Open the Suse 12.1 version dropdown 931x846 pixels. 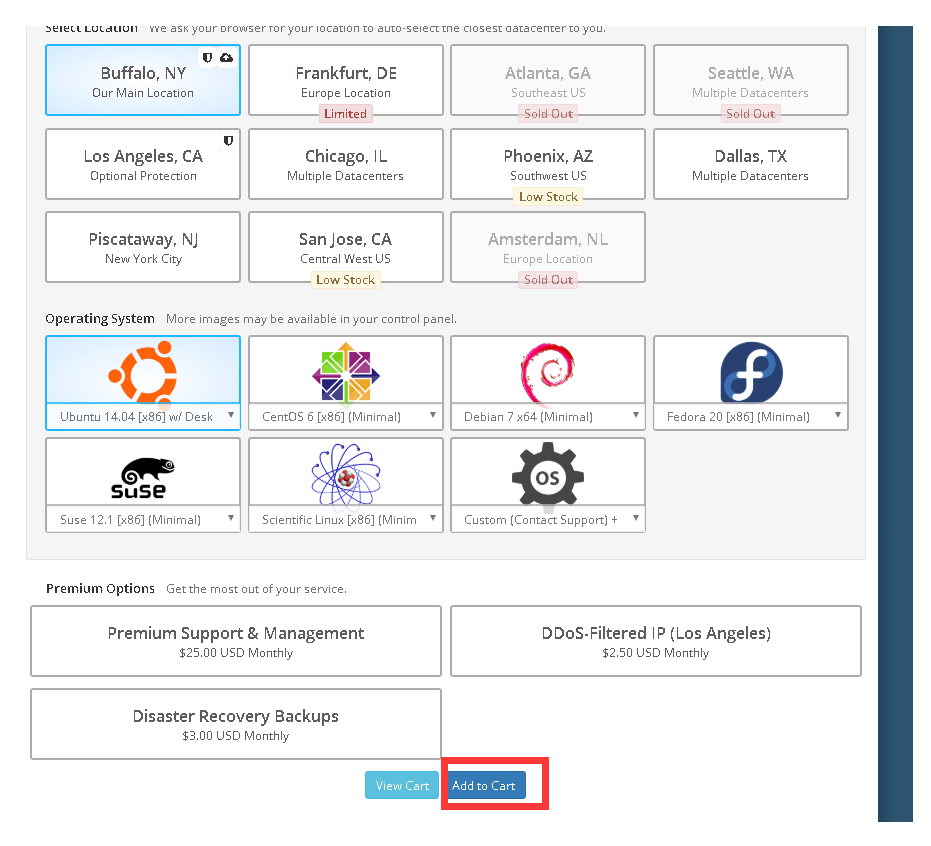pyautogui.click(x=143, y=519)
